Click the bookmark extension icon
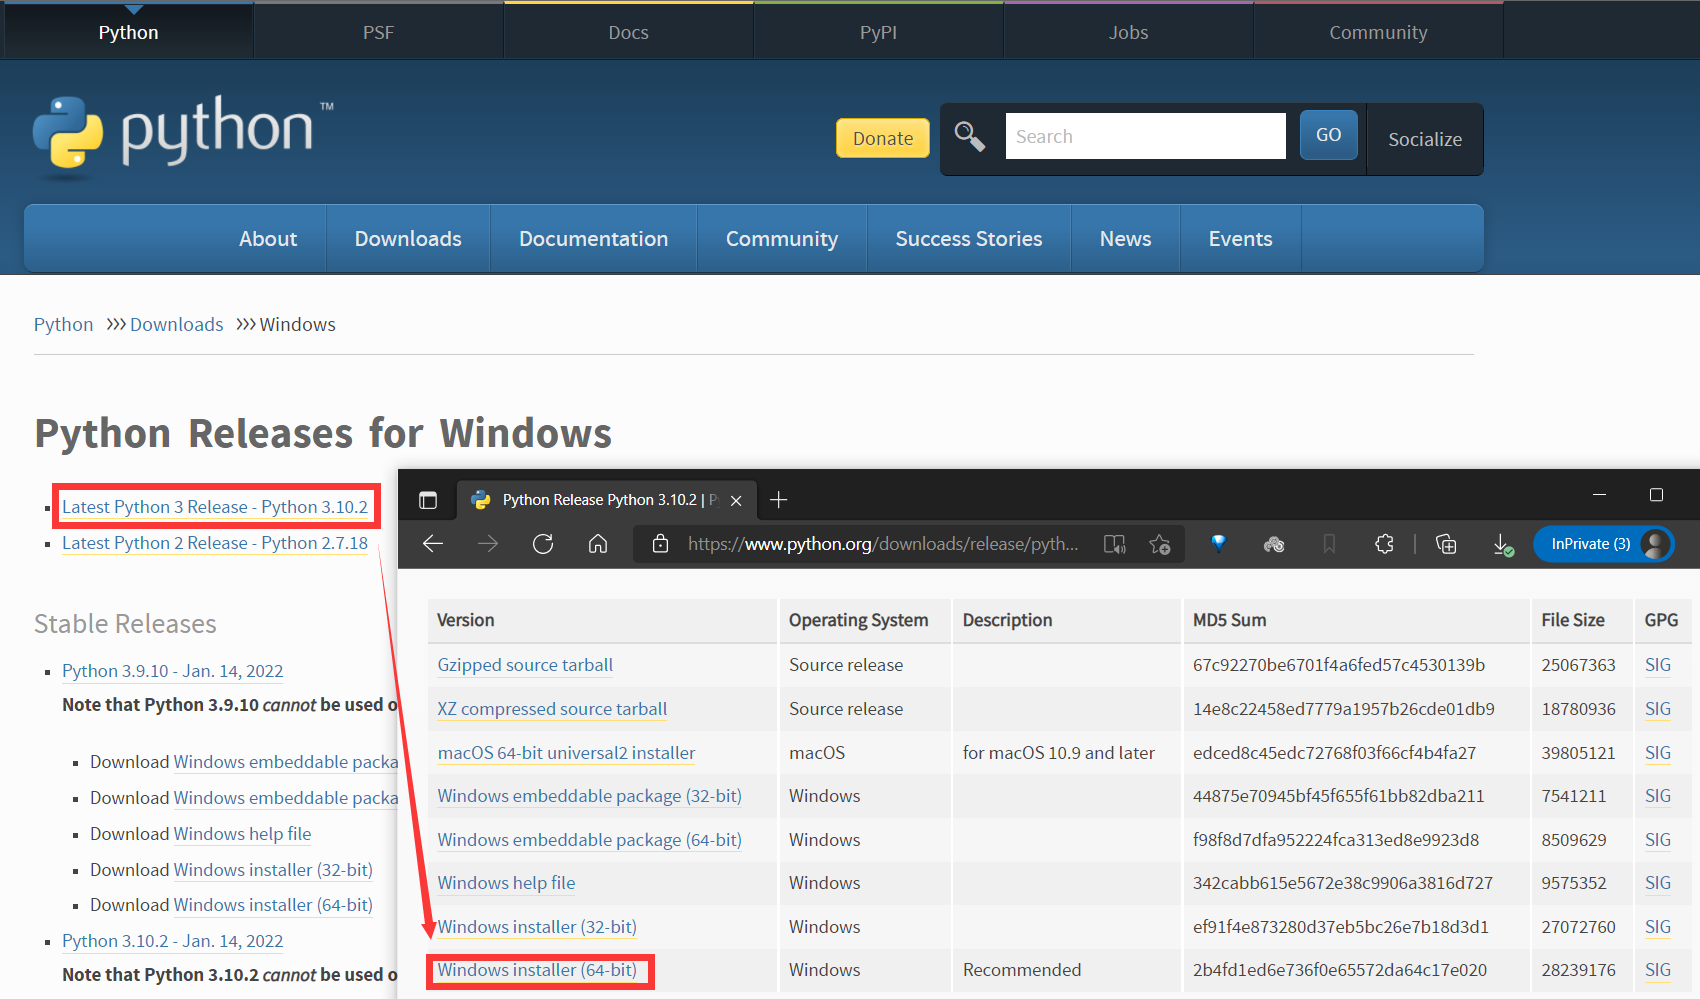The width and height of the screenshot is (1700, 999). coord(1329,544)
